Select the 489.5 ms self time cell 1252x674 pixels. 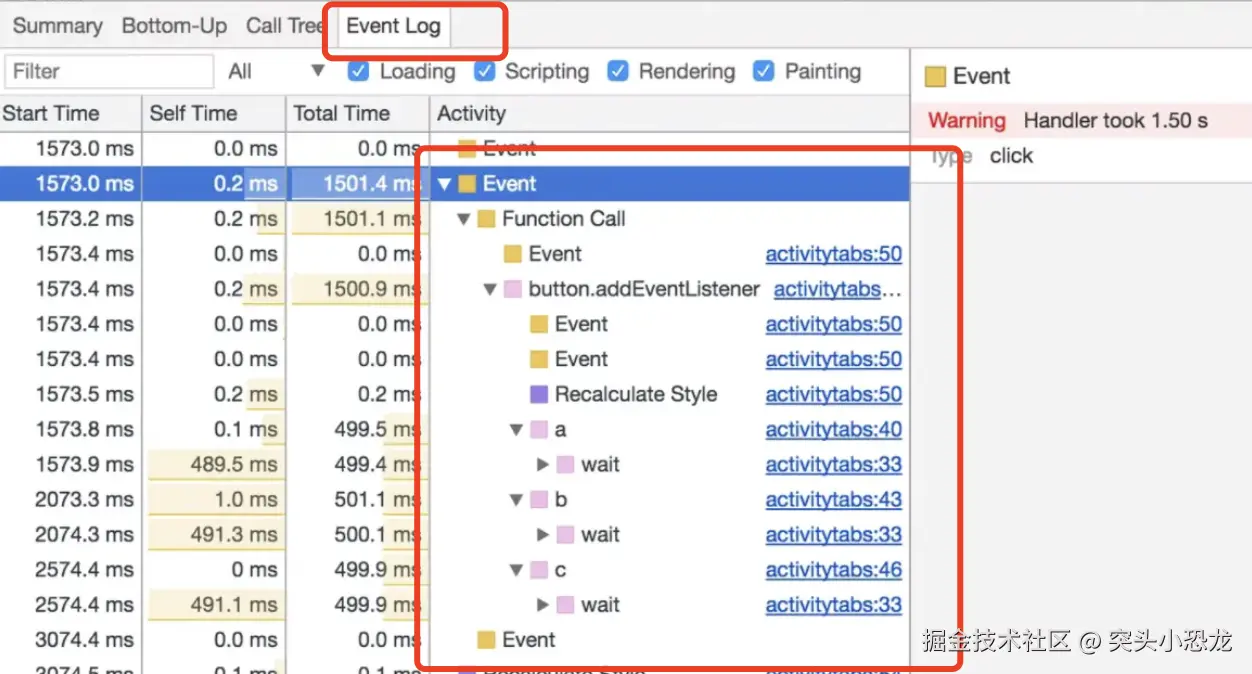click(214, 464)
